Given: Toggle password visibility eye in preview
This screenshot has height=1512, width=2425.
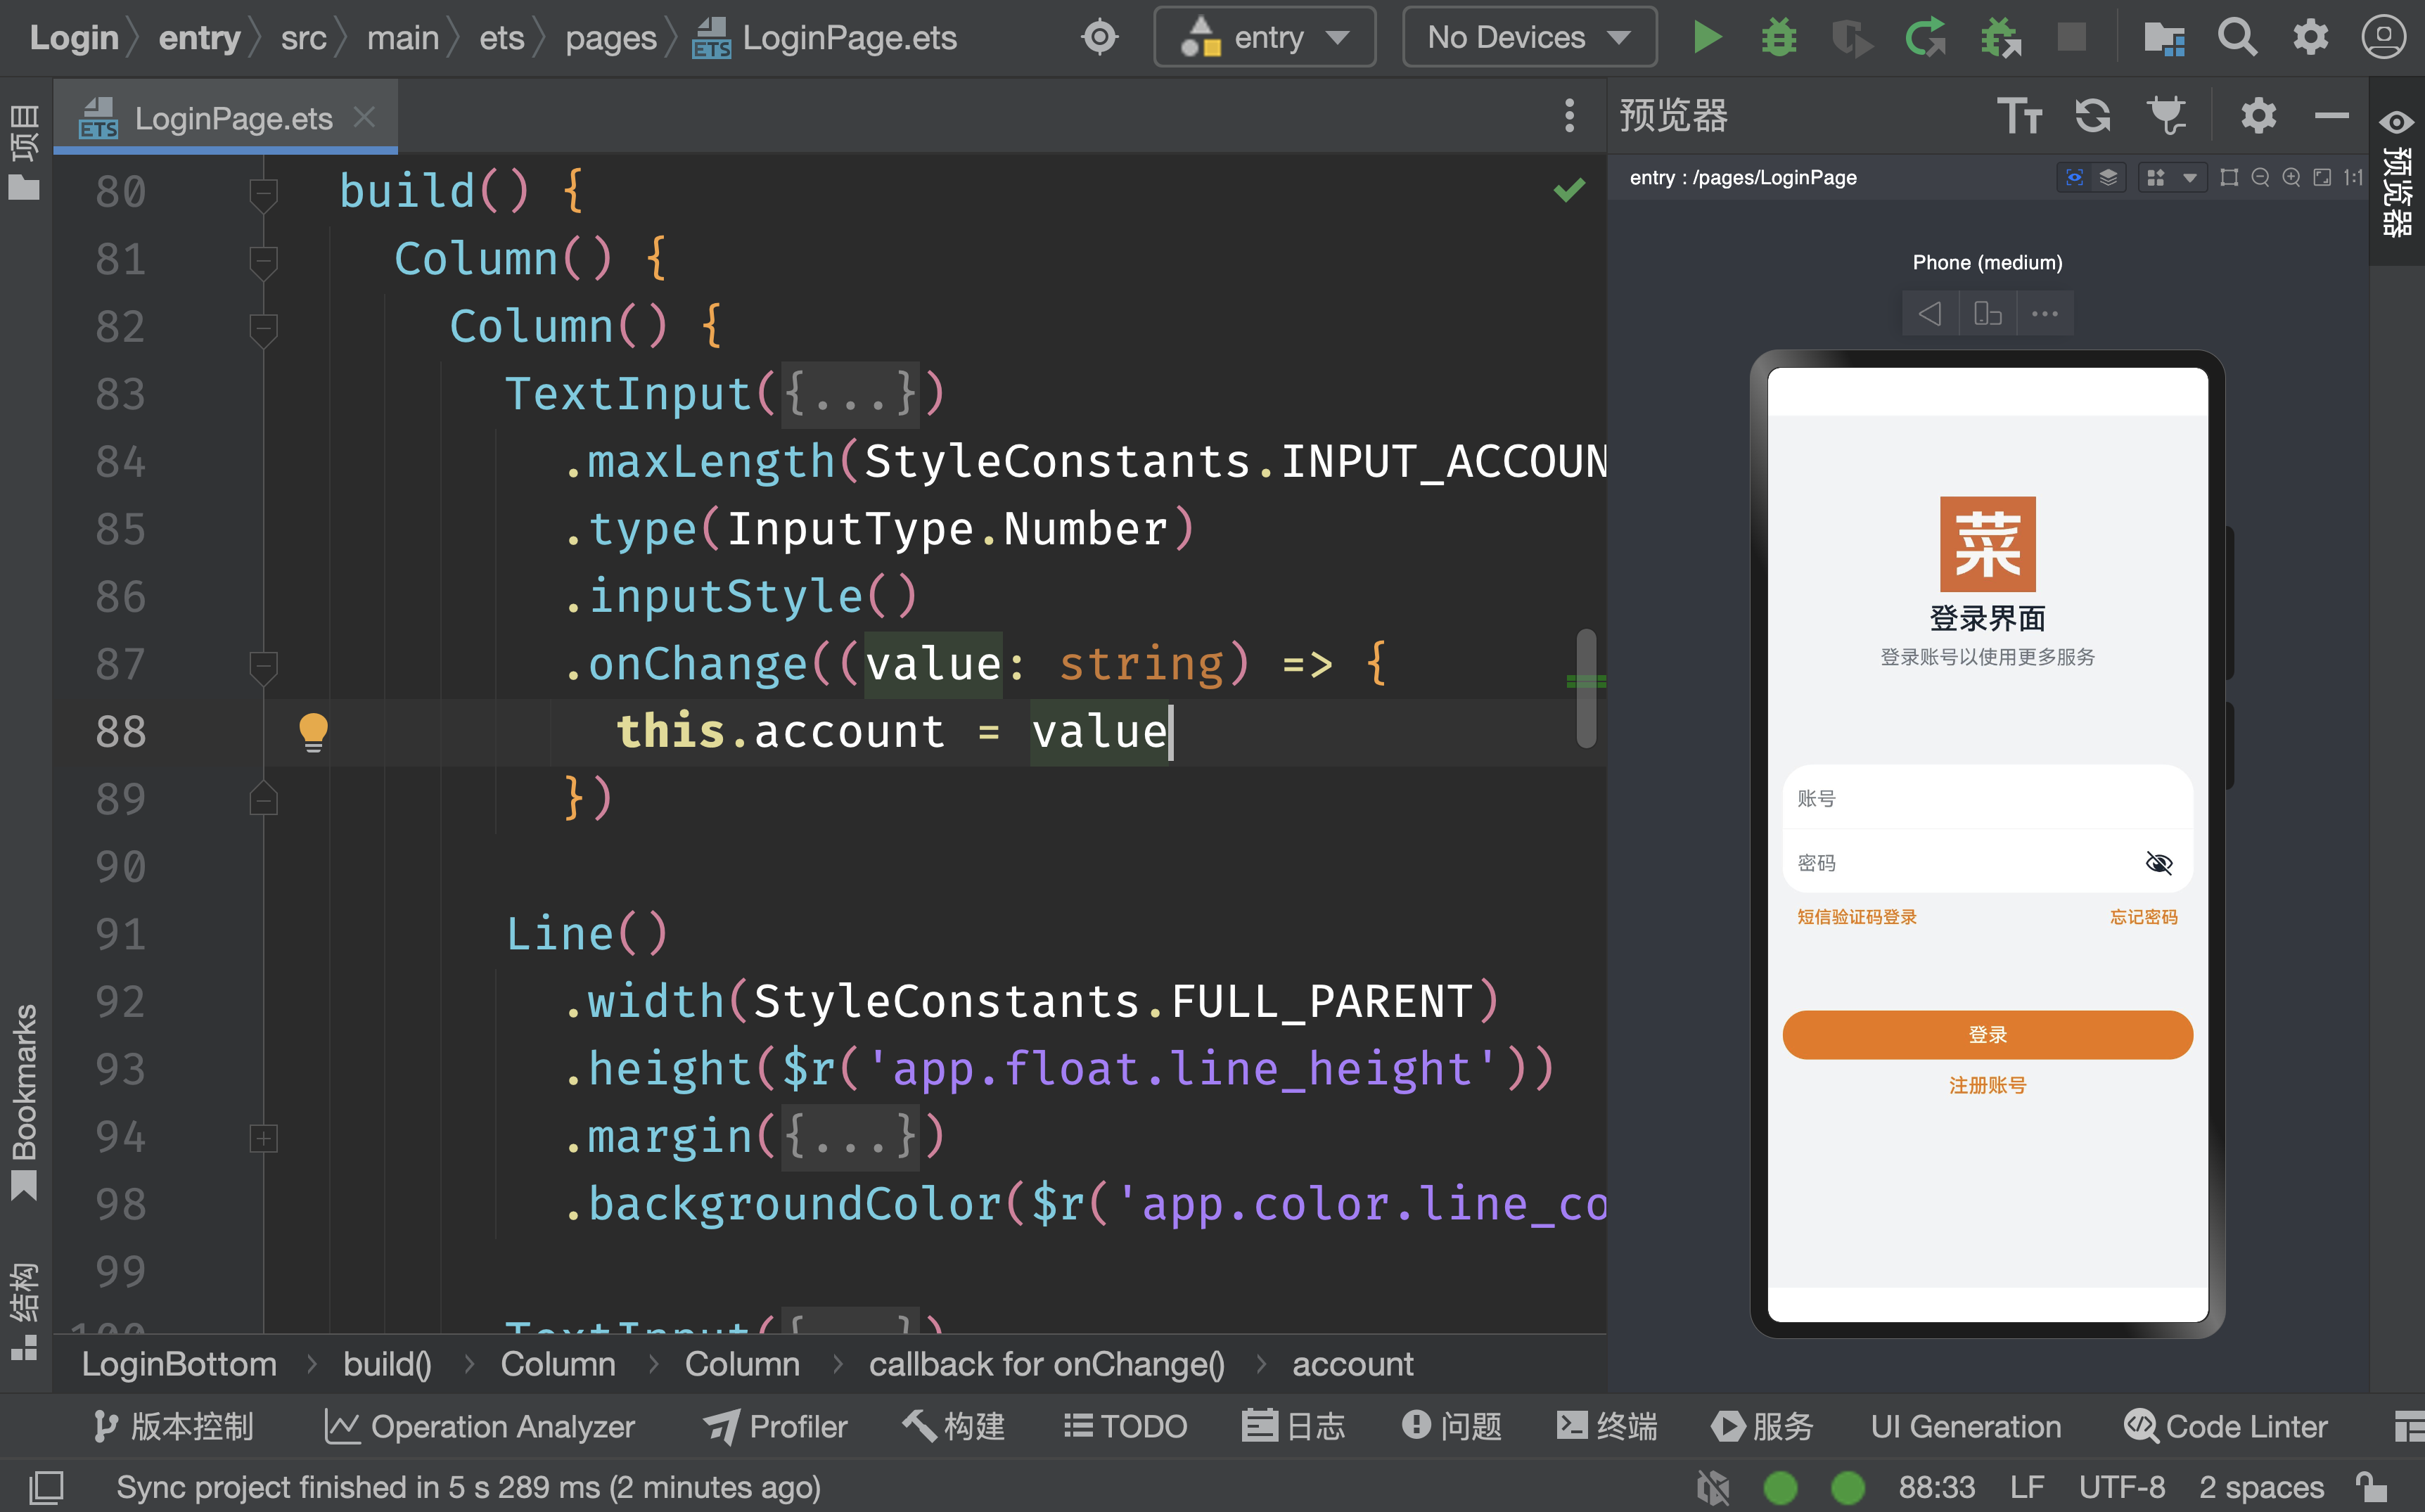Looking at the screenshot, I should coord(2158,863).
